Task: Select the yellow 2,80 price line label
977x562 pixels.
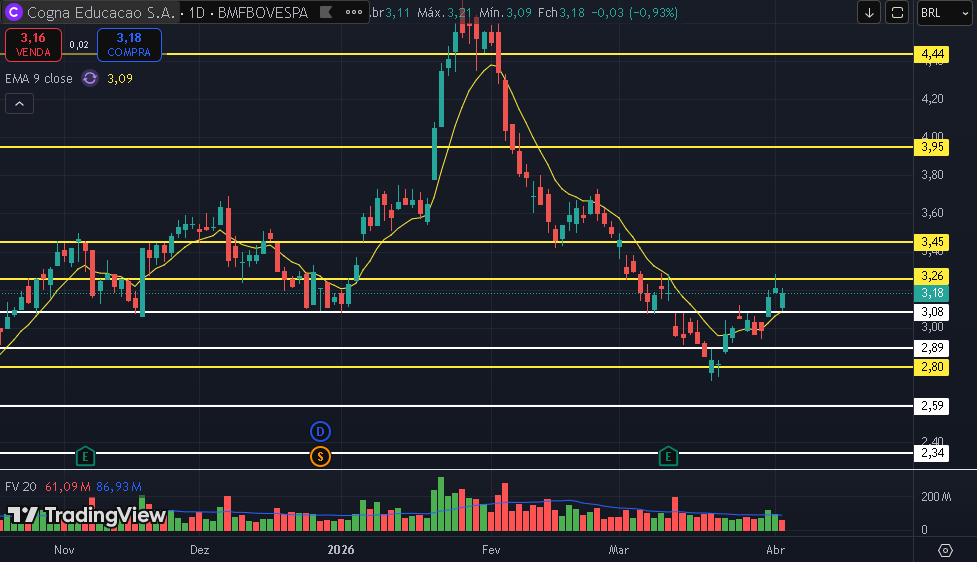Action: 932,367
